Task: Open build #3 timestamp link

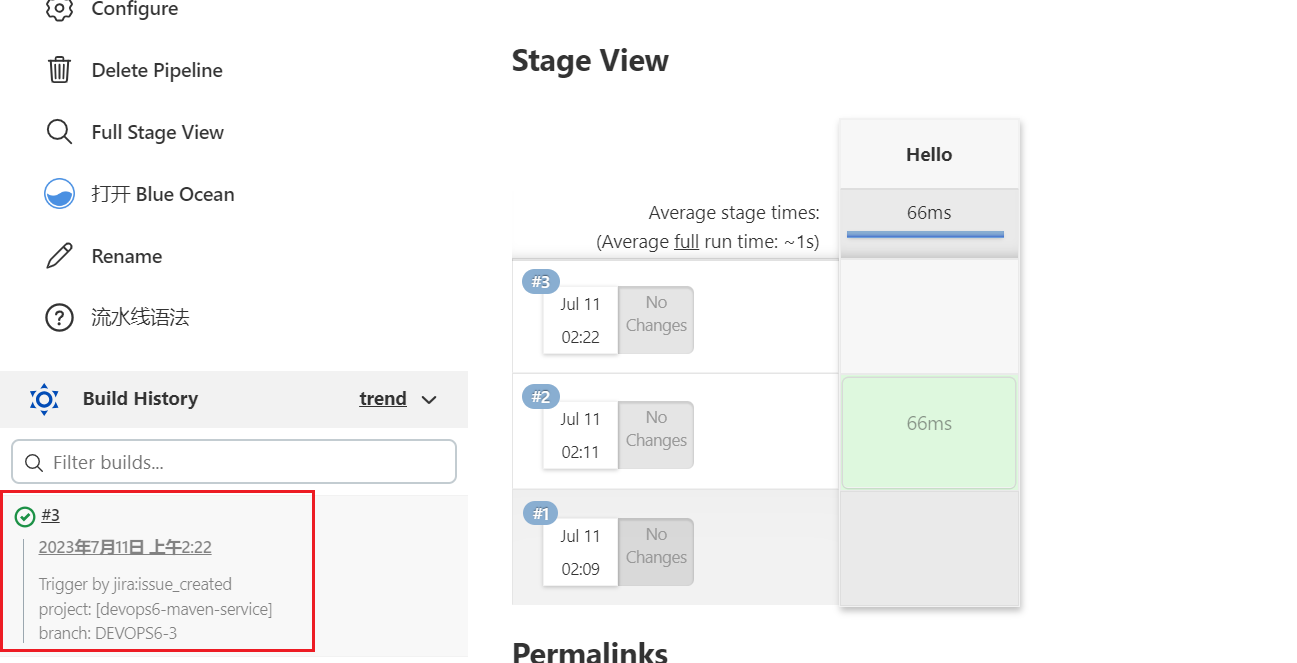Action: point(125,547)
